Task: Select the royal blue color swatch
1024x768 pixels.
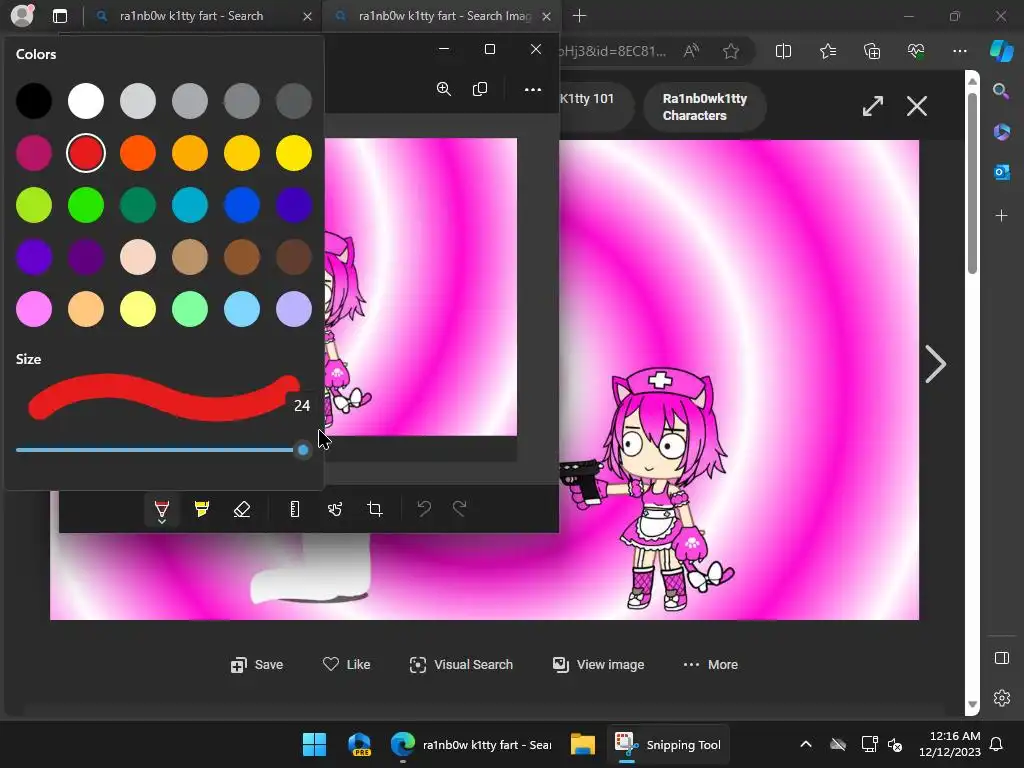Action: coord(242,205)
